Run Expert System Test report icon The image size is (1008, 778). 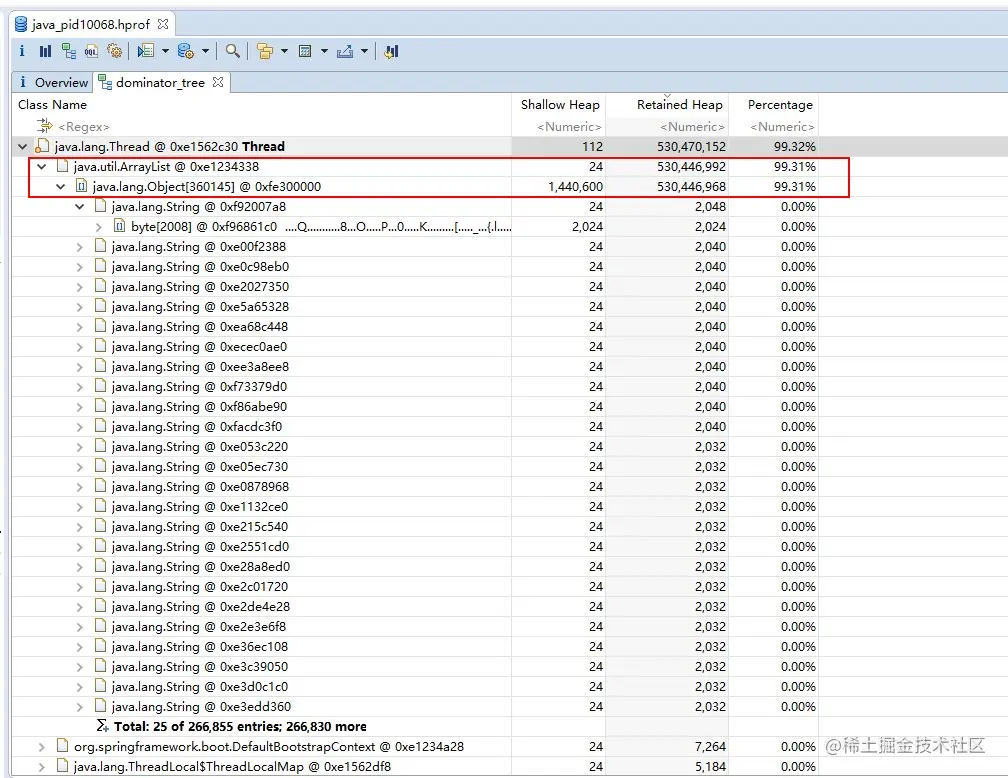146,51
